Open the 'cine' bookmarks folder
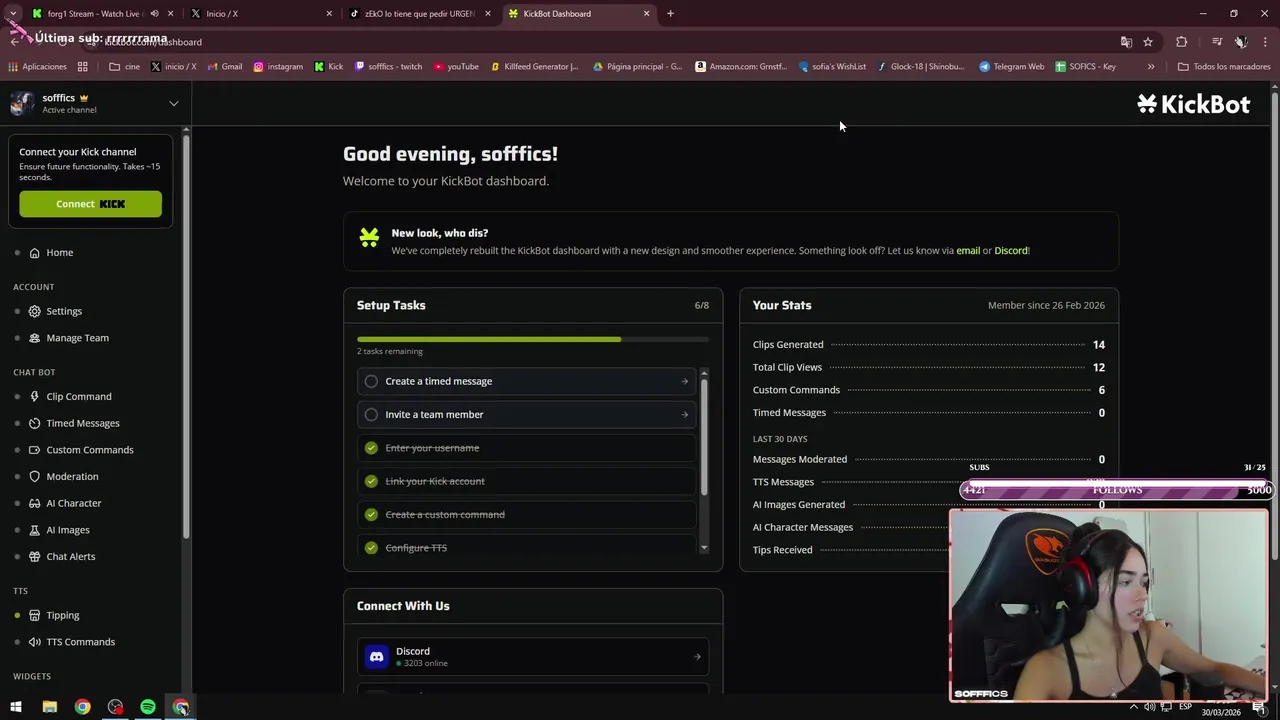The image size is (1280, 720). click(x=125, y=67)
